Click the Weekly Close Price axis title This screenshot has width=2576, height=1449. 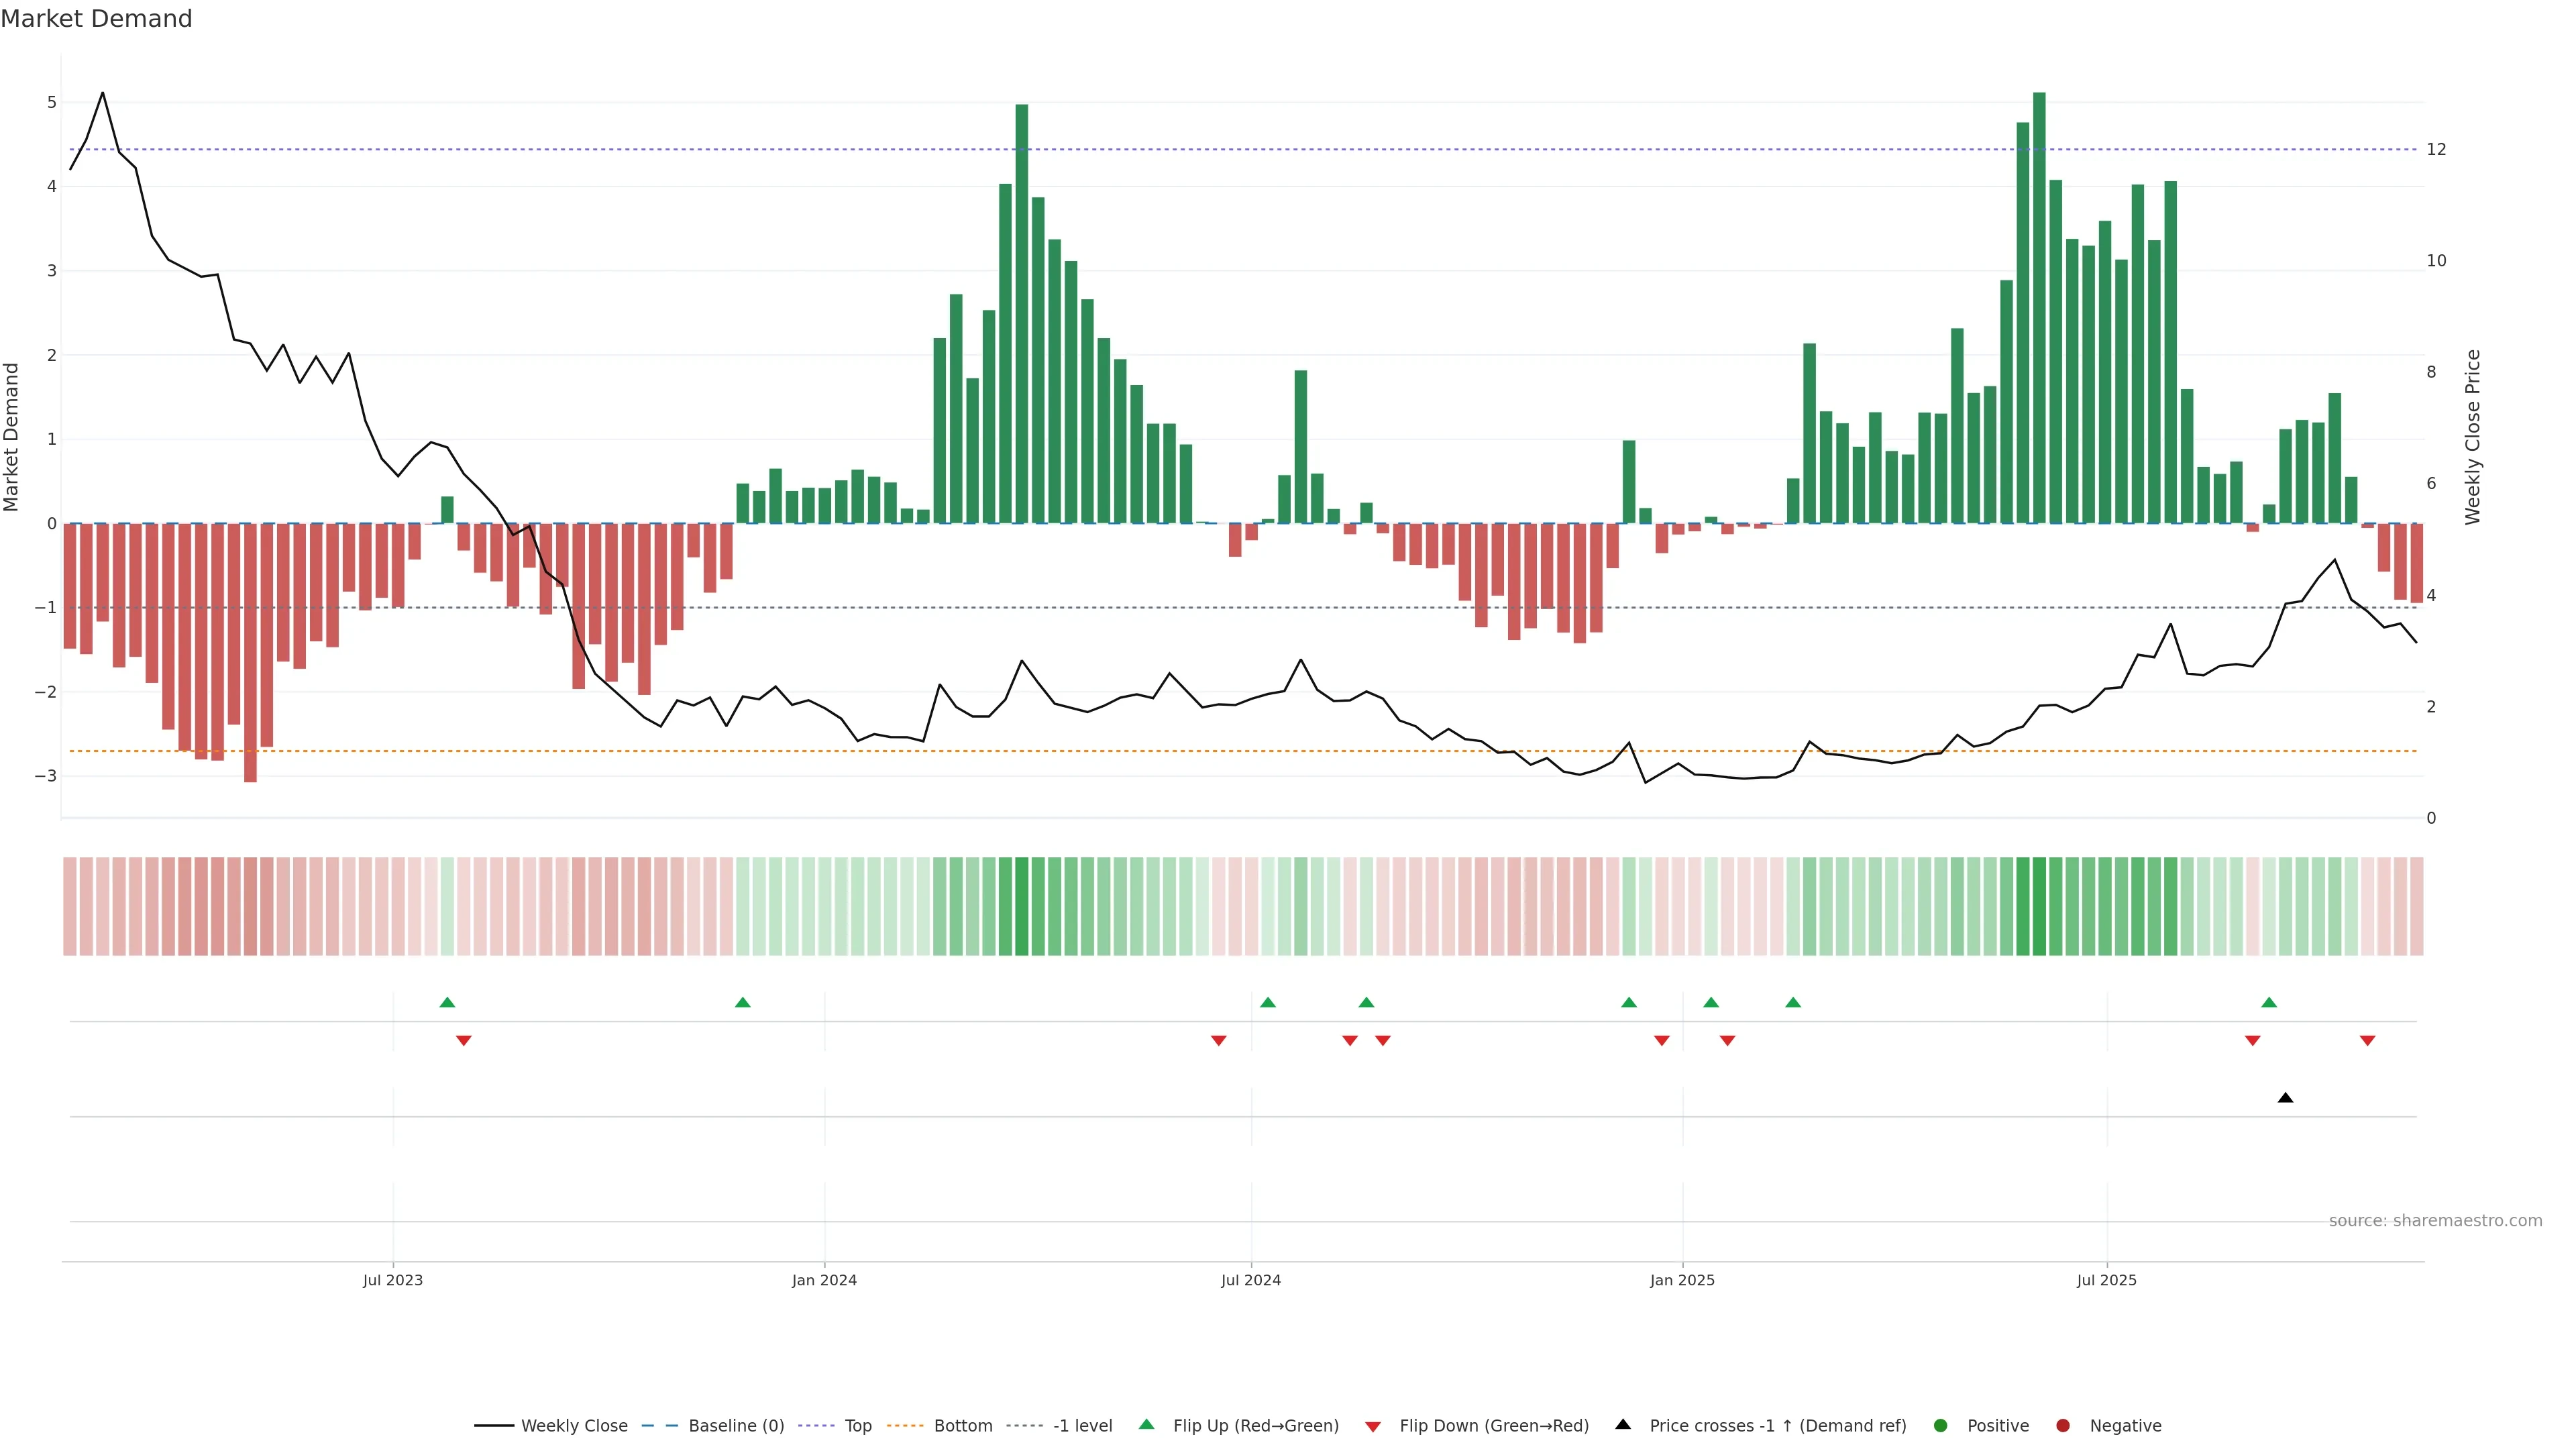click(2472, 437)
